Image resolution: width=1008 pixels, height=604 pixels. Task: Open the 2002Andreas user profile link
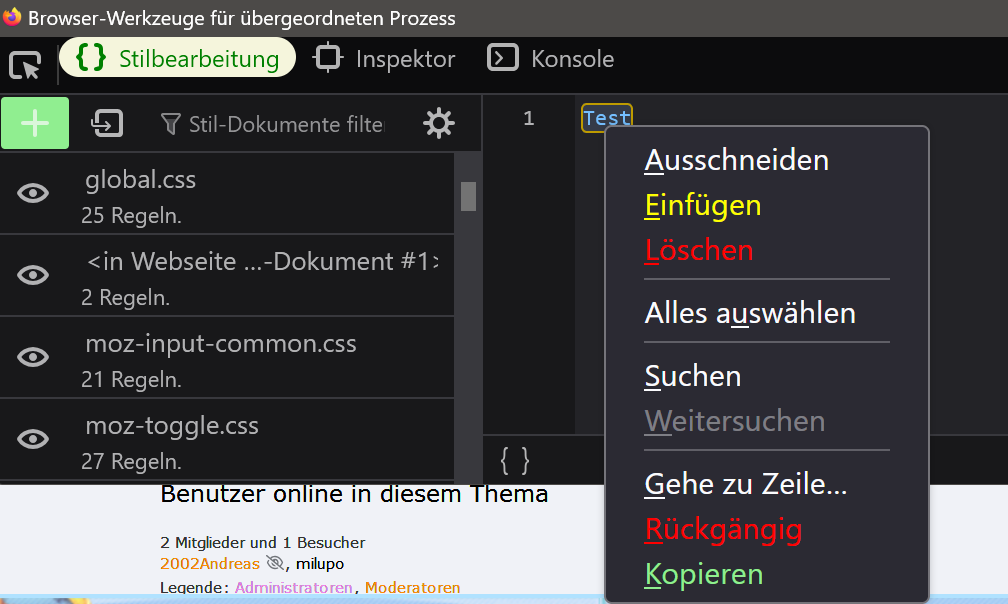click(210, 564)
